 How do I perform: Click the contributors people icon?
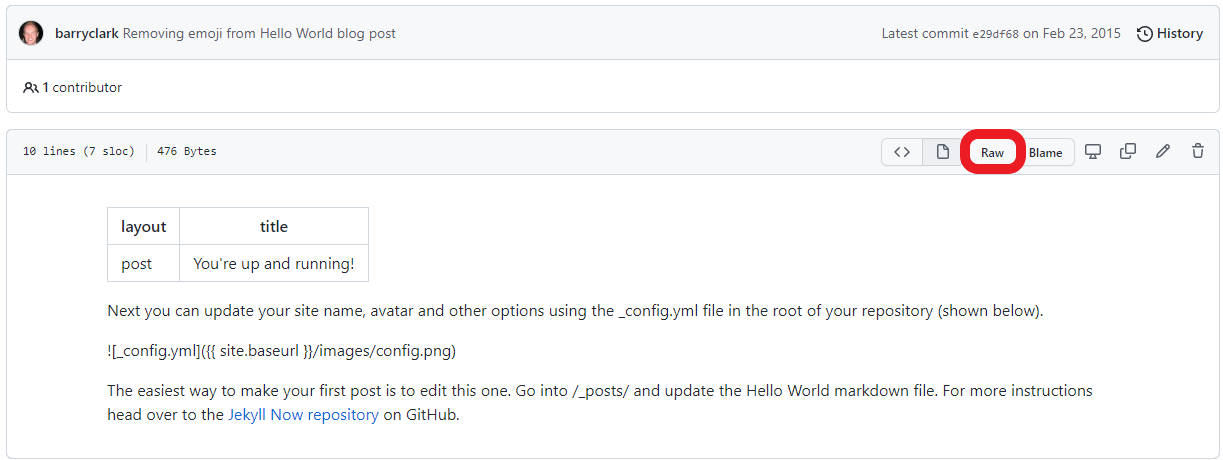31,87
